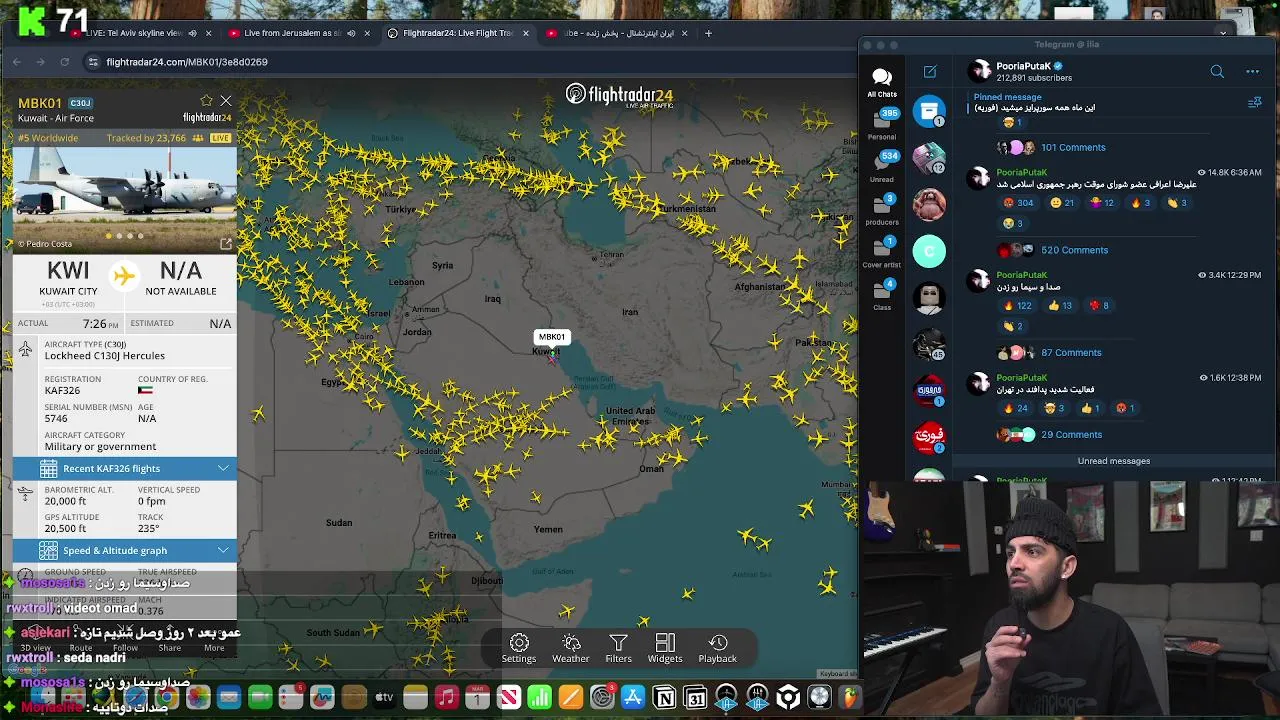Click the Flightradar24 logo

click(x=619, y=95)
